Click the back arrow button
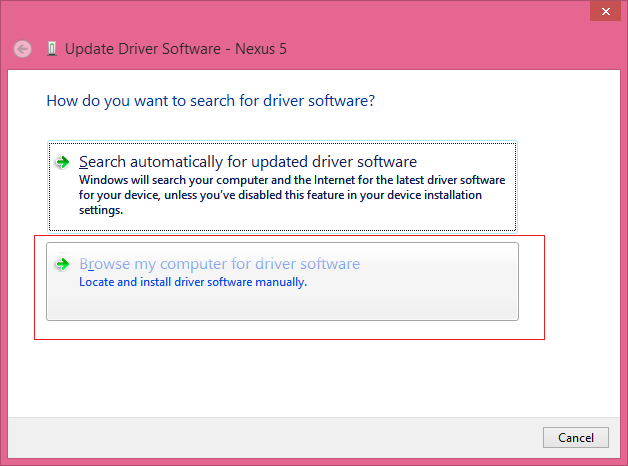 [22, 48]
